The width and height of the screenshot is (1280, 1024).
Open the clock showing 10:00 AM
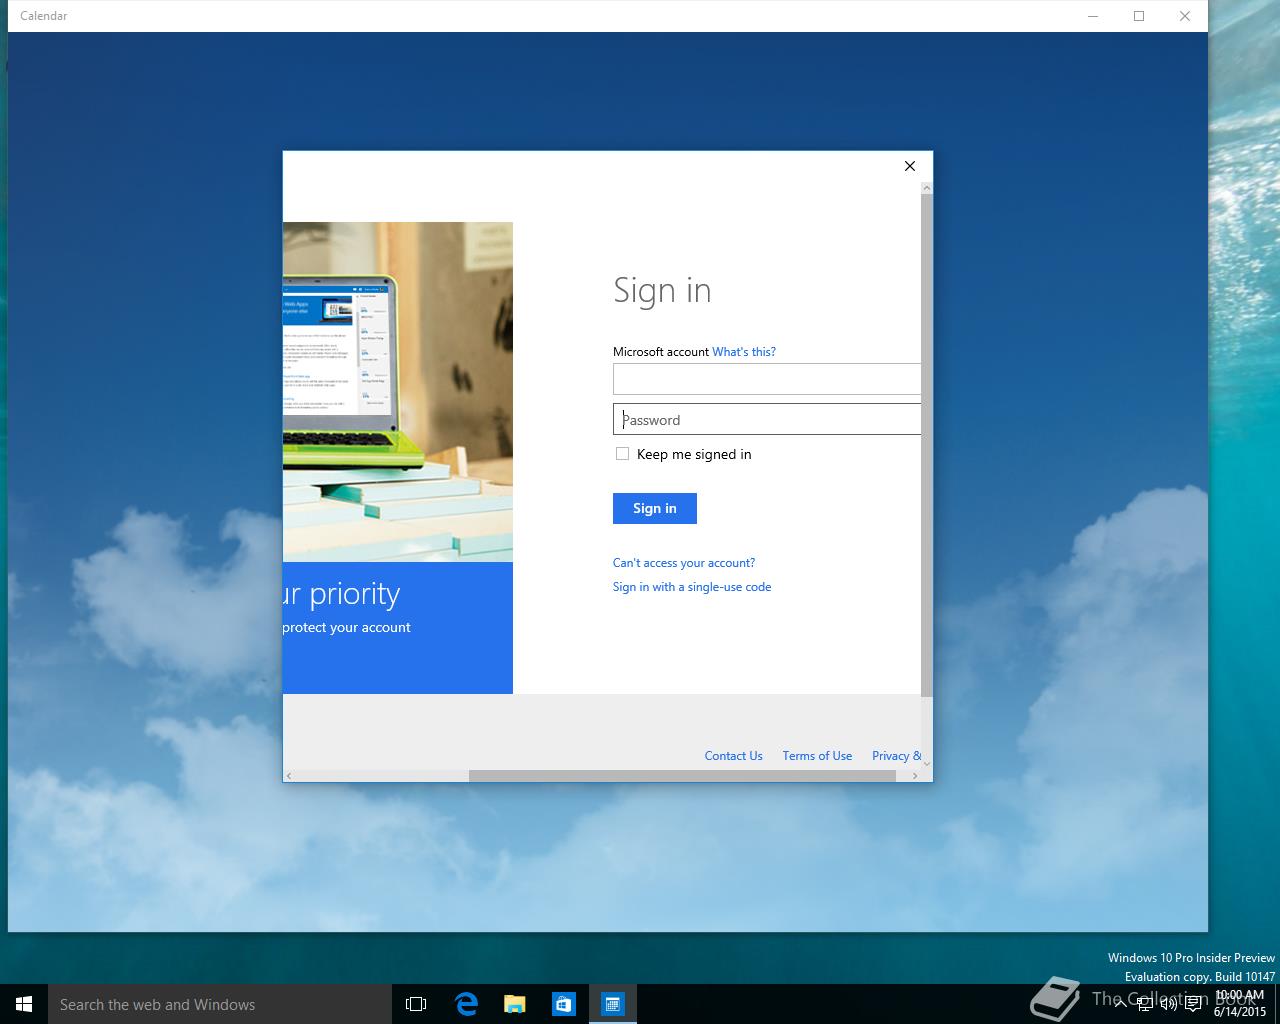(1240, 1004)
